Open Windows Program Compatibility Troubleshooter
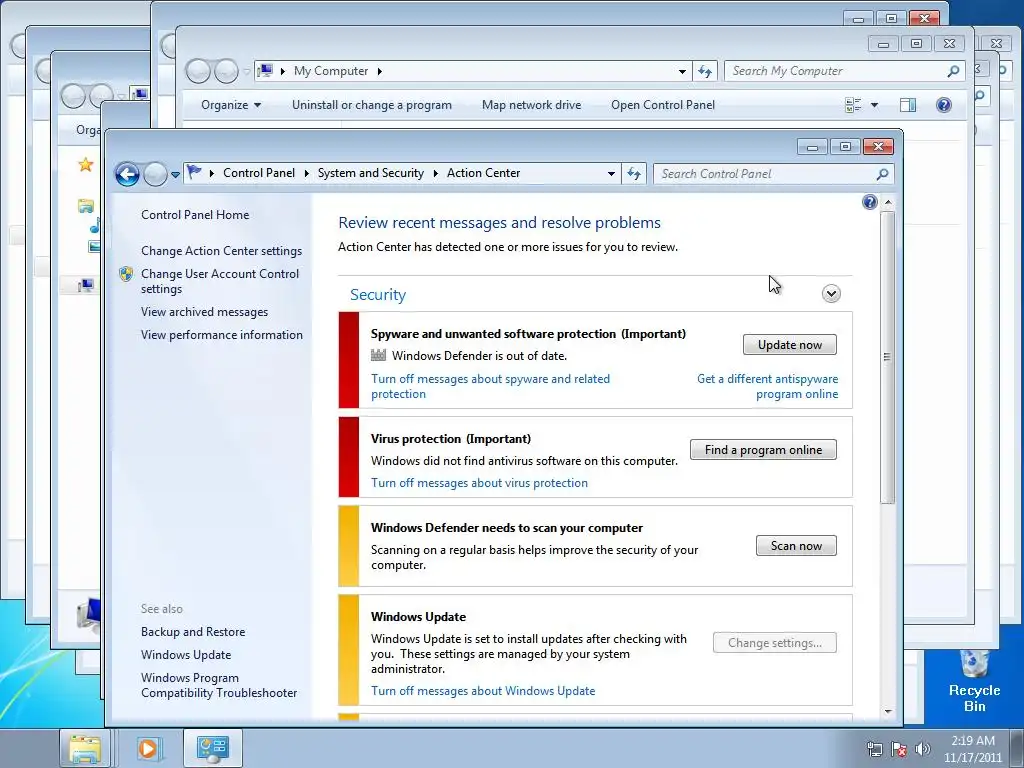The height and width of the screenshot is (768, 1024). pos(219,685)
